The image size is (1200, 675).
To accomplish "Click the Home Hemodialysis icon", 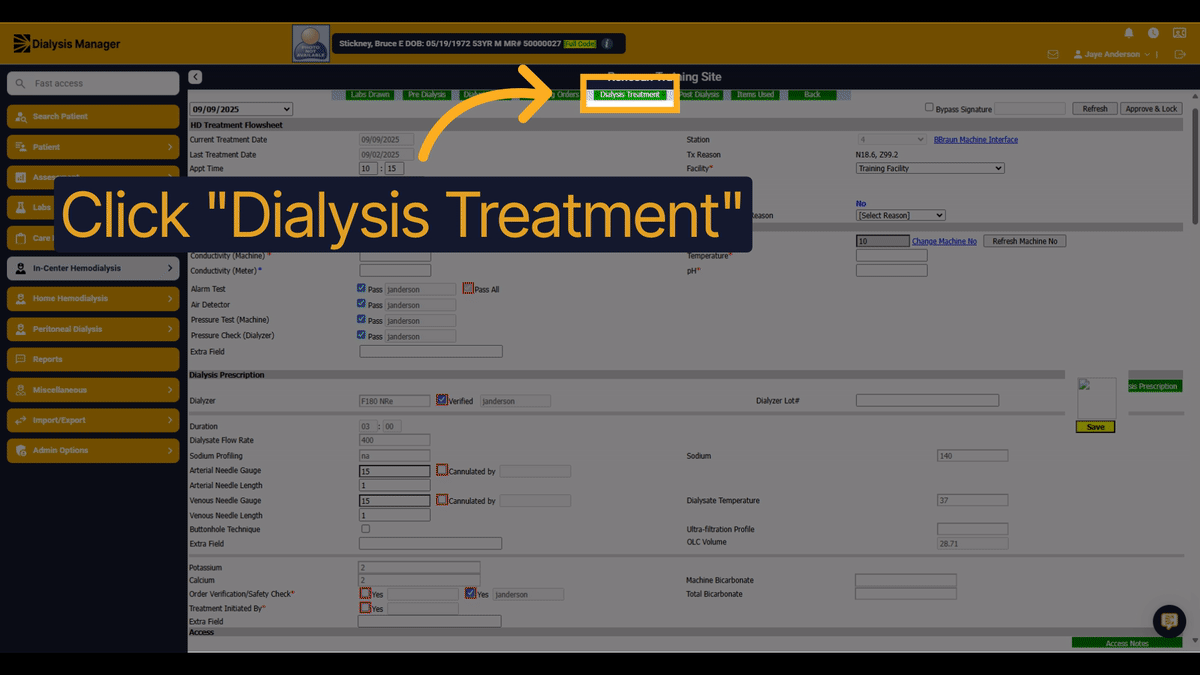I will (x=21, y=298).
